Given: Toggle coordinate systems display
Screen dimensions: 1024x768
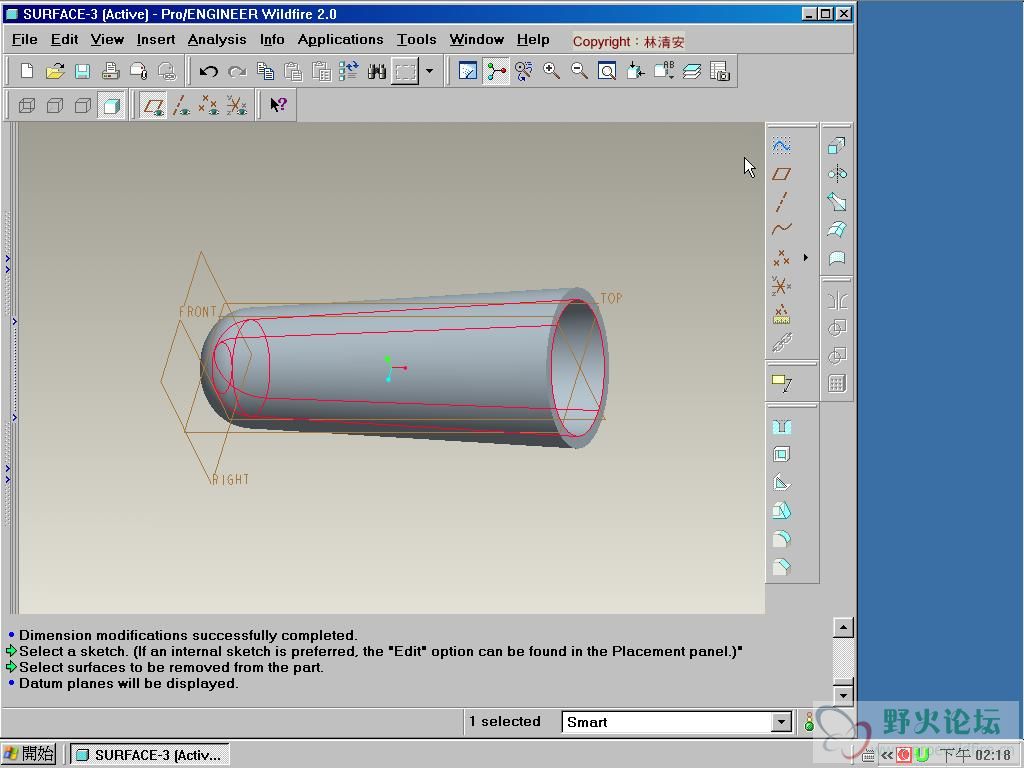Looking at the screenshot, I should [237, 105].
